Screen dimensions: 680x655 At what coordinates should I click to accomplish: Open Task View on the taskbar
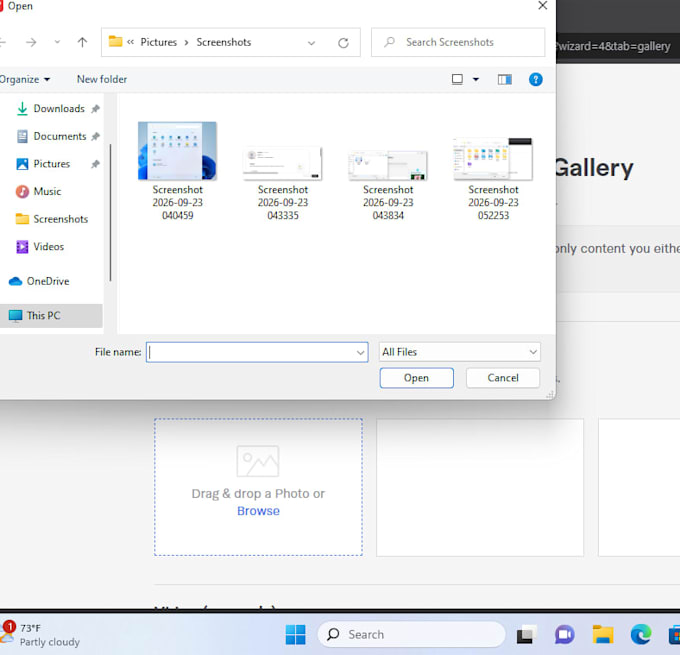(x=525, y=635)
